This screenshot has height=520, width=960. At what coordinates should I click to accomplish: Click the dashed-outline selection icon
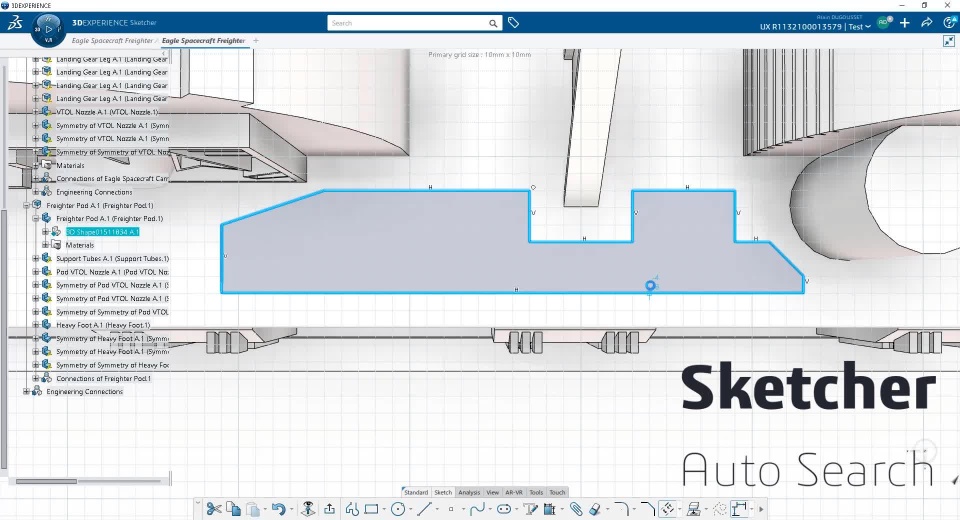point(720,509)
